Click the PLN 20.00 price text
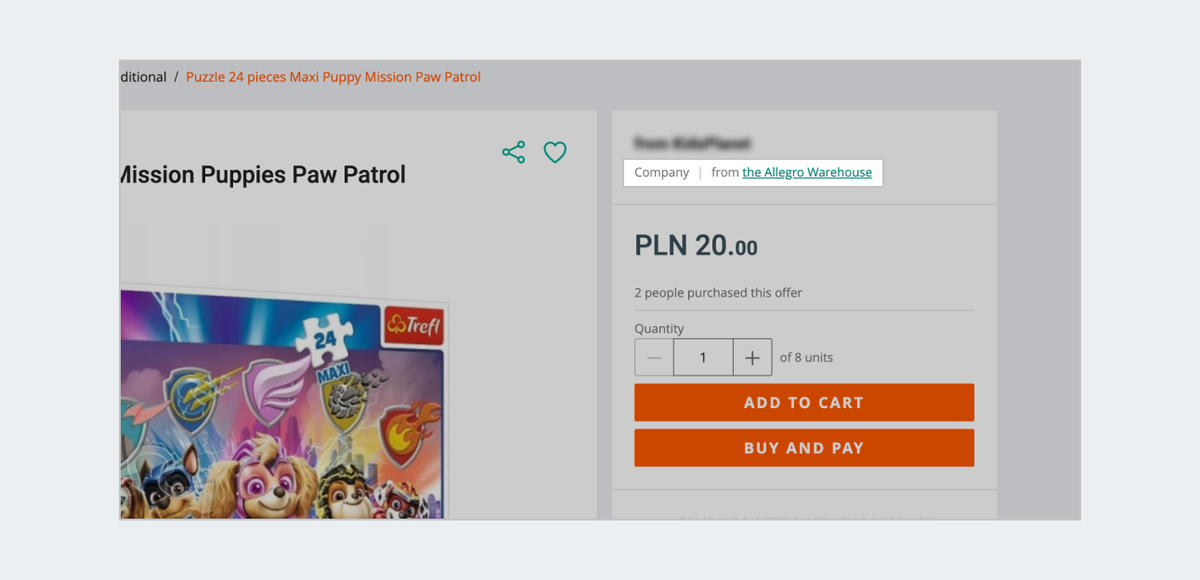The height and width of the screenshot is (580, 1200). tap(695, 246)
